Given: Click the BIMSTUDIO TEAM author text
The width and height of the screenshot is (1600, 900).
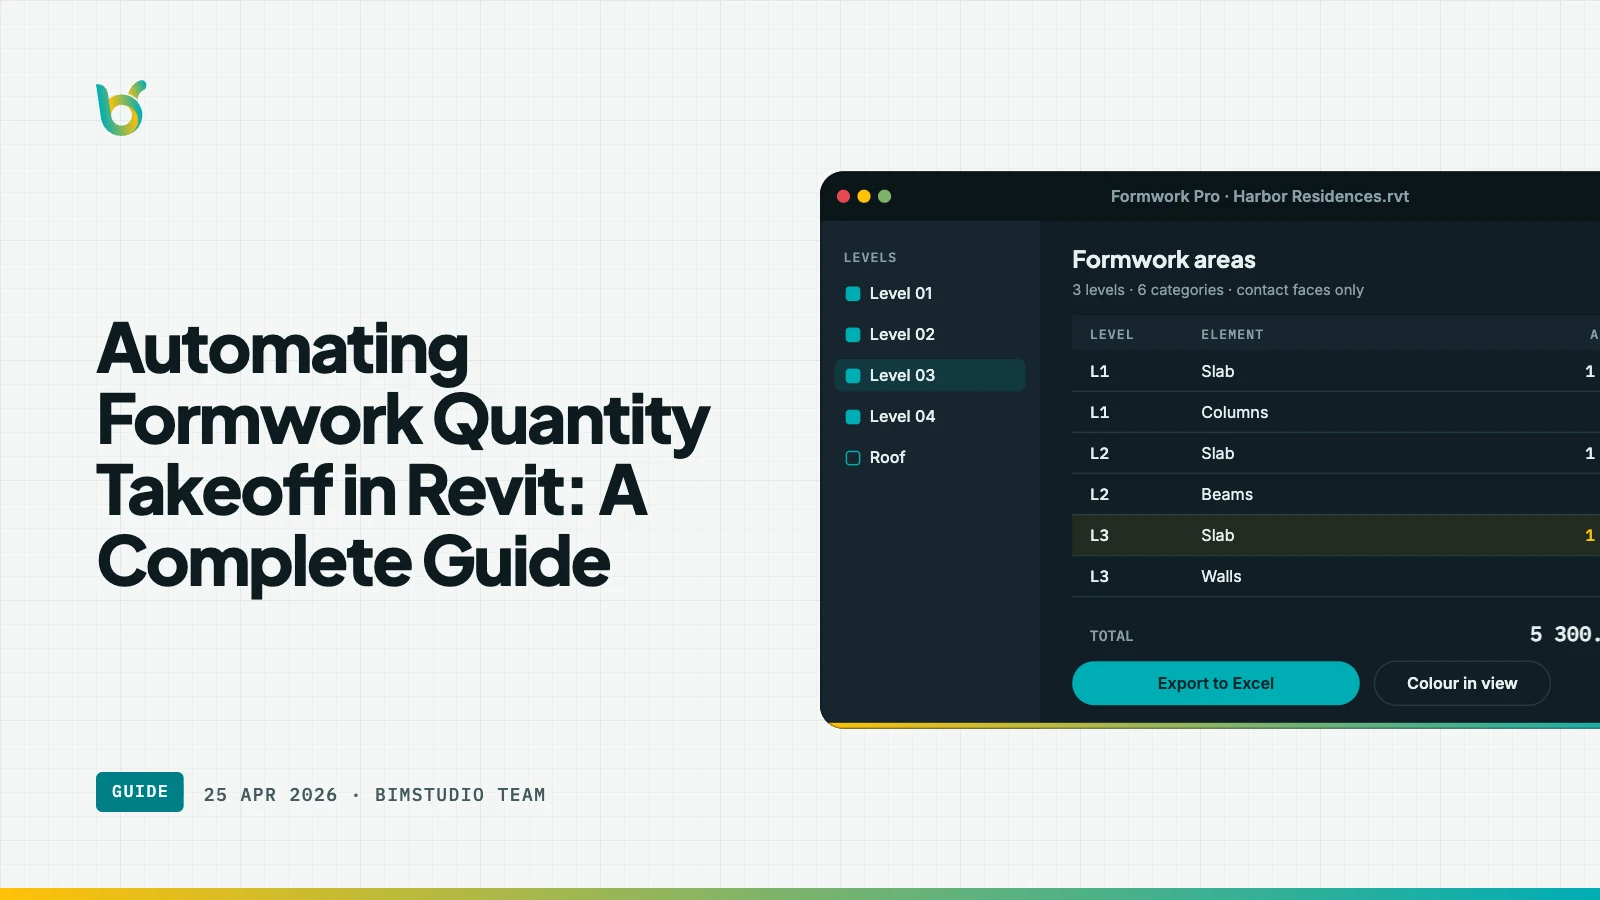Looking at the screenshot, I should [x=460, y=795].
